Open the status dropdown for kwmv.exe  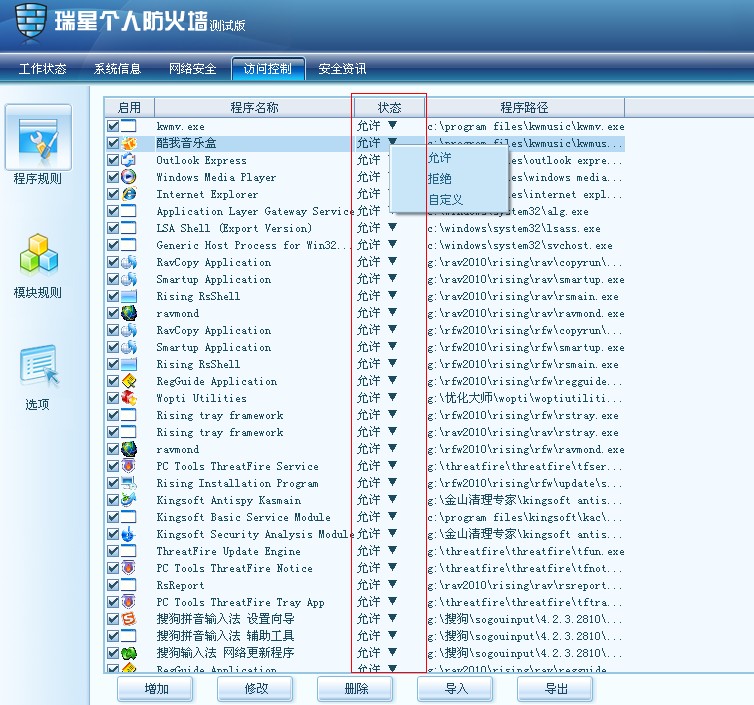[x=392, y=125]
